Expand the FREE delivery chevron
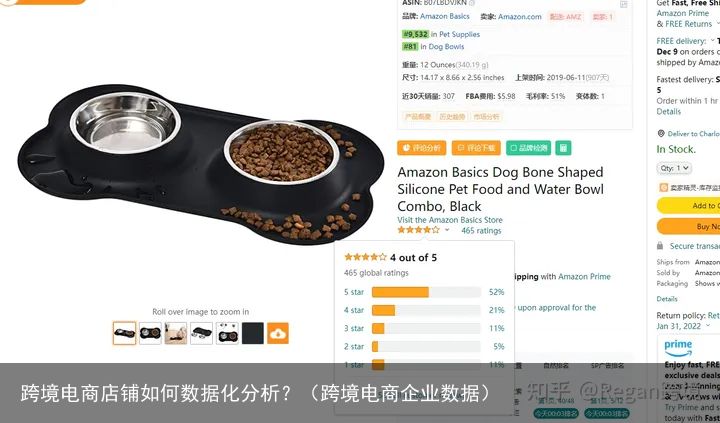 [x=712, y=41]
